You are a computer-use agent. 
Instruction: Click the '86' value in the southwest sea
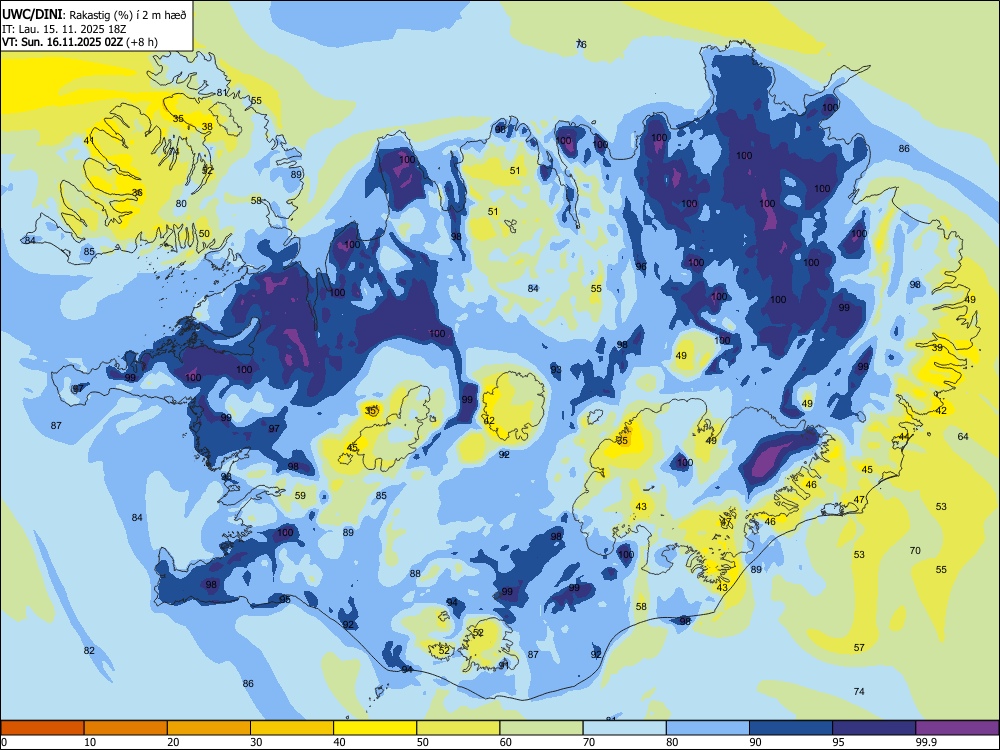tap(248, 683)
